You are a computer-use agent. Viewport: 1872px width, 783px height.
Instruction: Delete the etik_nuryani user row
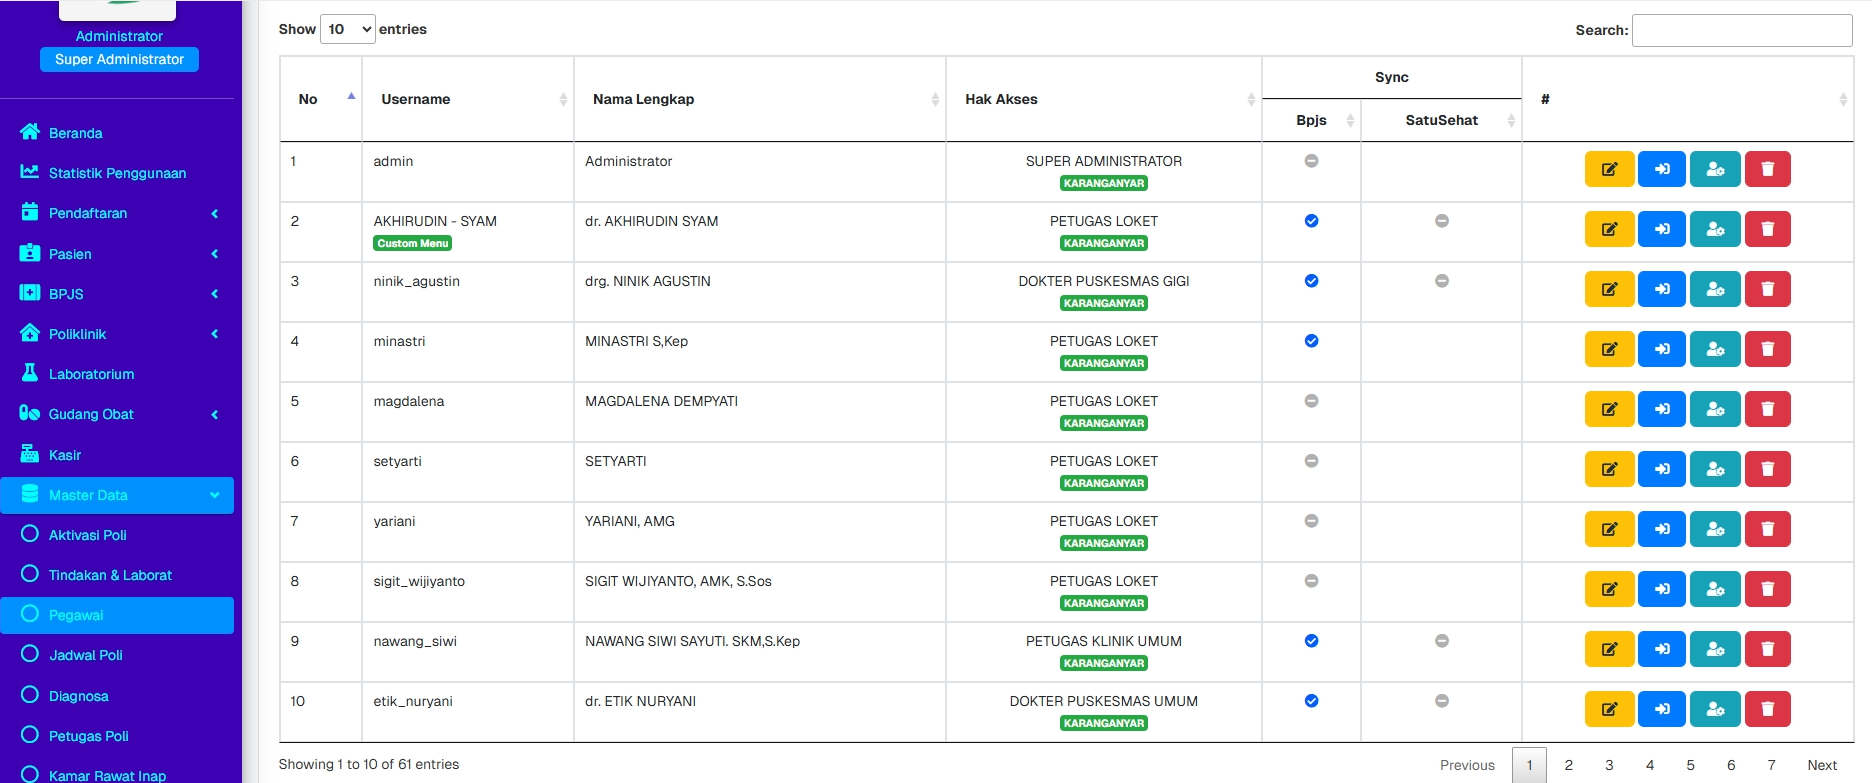[x=1767, y=709]
